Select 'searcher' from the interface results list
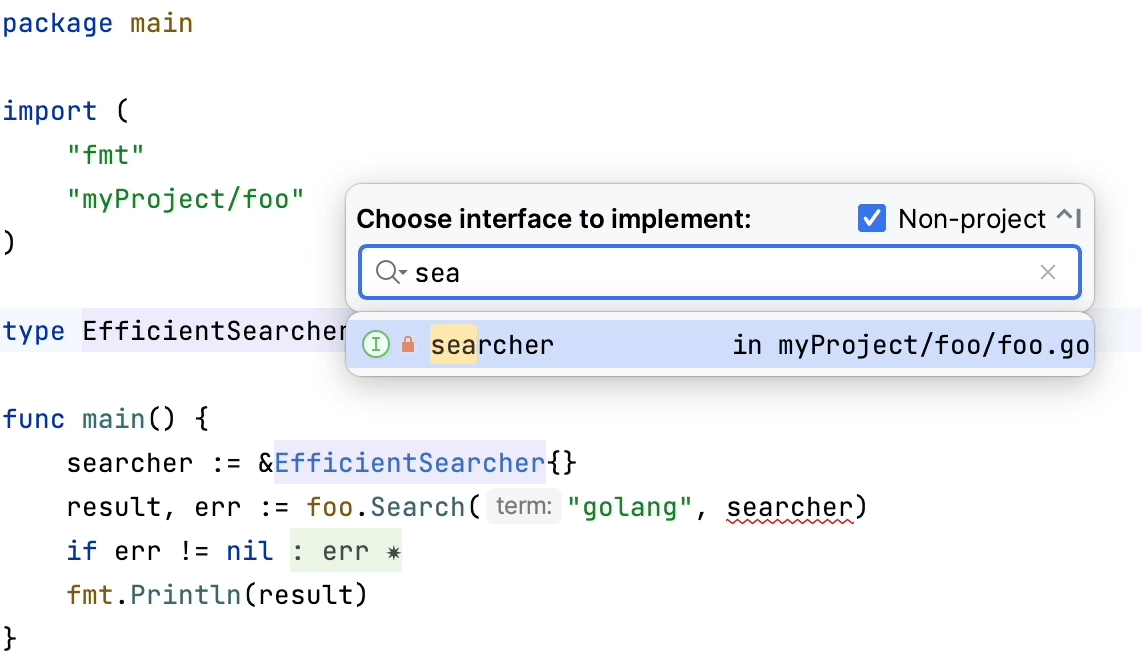The width and height of the screenshot is (1142, 672). pos(492,344)
